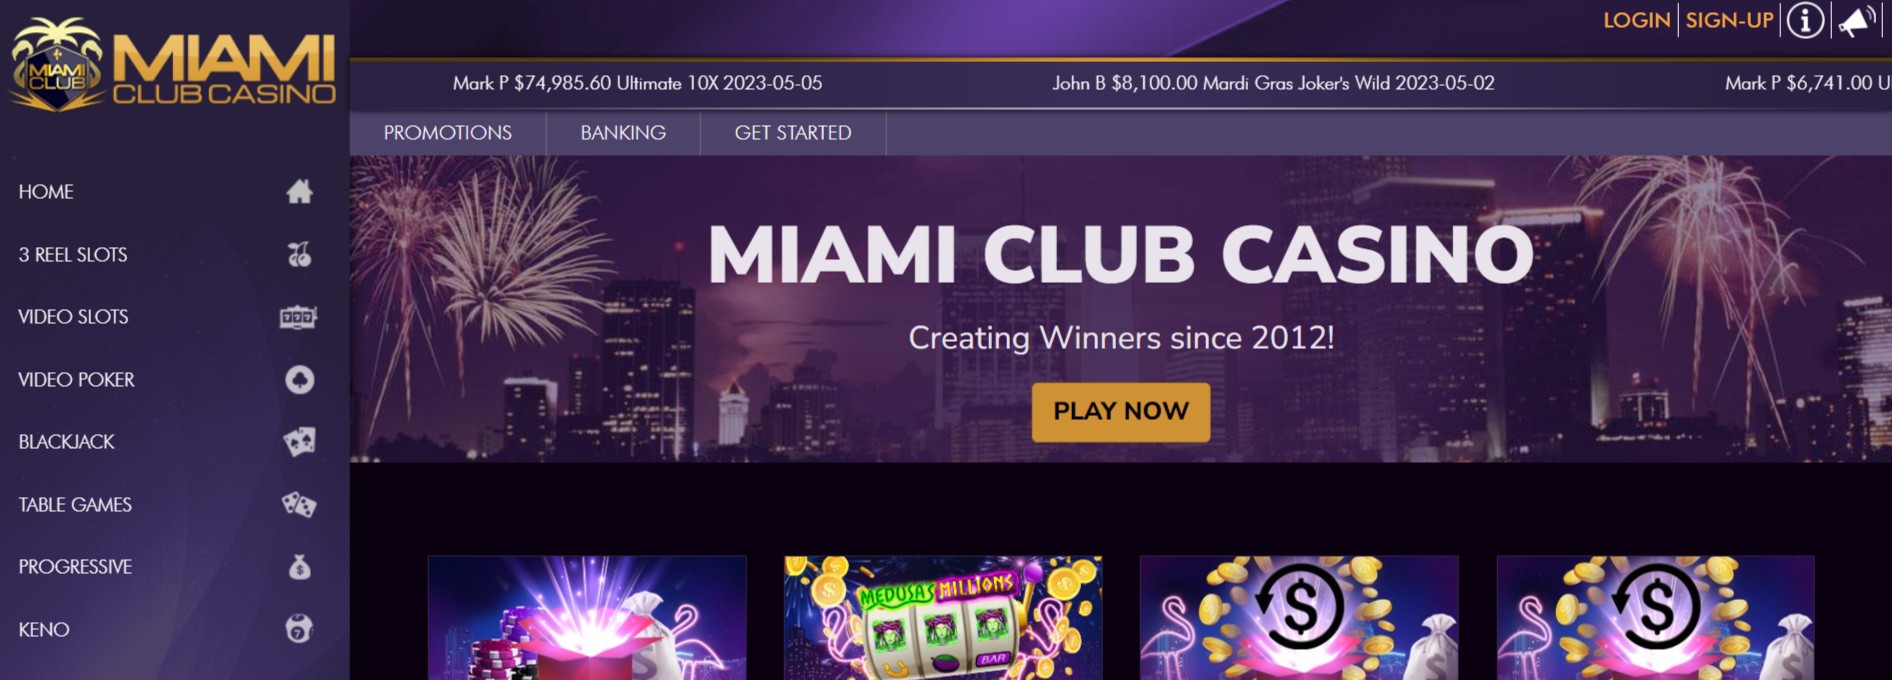Click the dice icon for Table Games
1892x680 pixels.
point(299,504)
